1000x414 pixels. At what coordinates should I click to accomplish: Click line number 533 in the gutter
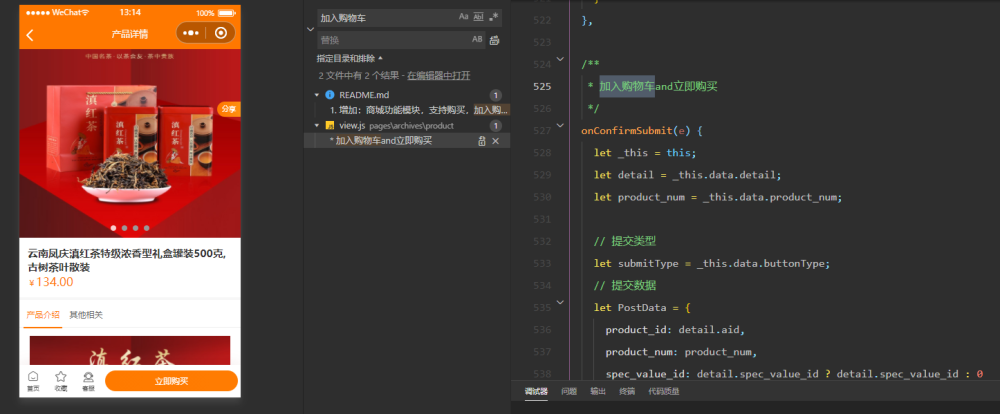541,263
